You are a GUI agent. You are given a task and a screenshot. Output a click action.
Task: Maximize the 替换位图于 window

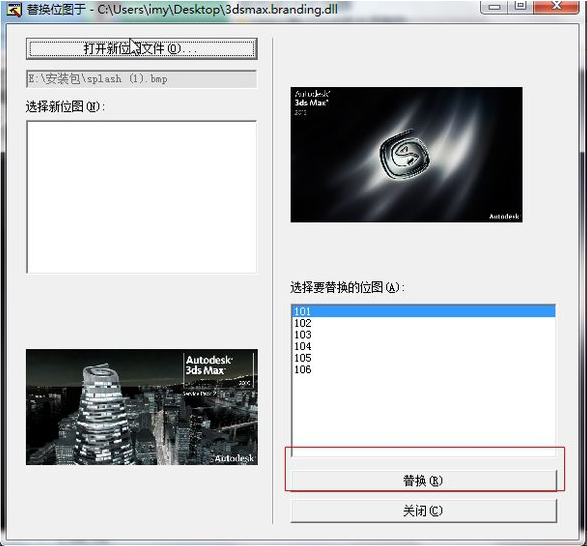(521, 6)
